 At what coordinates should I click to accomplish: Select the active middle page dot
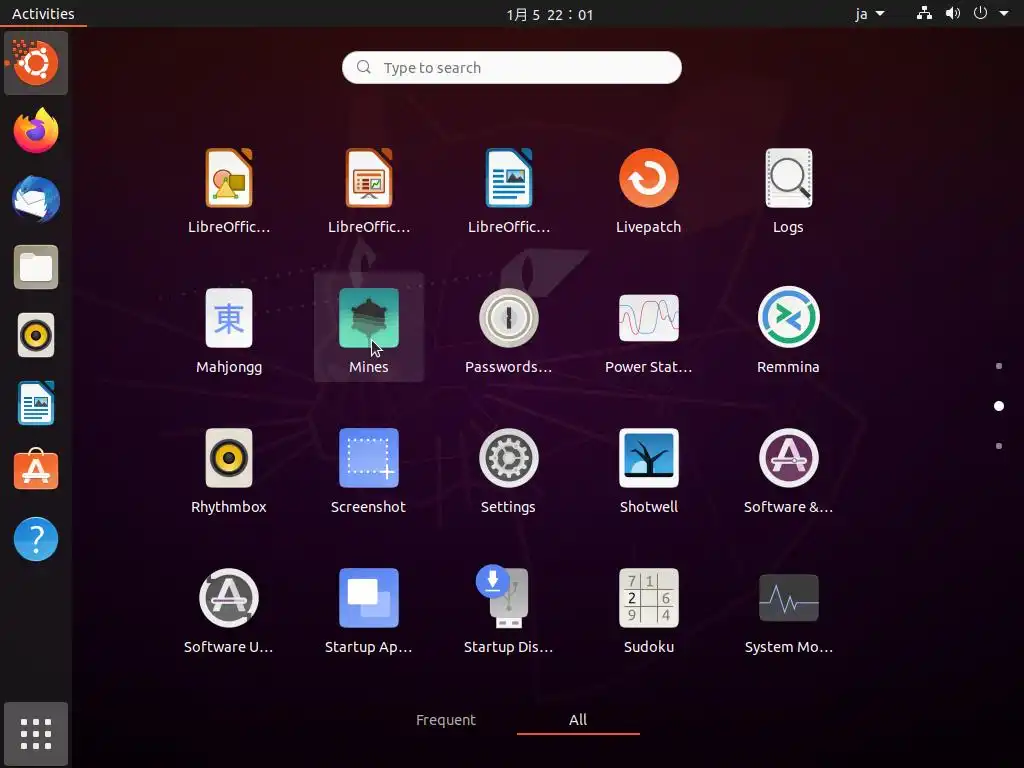click(999, 406)
